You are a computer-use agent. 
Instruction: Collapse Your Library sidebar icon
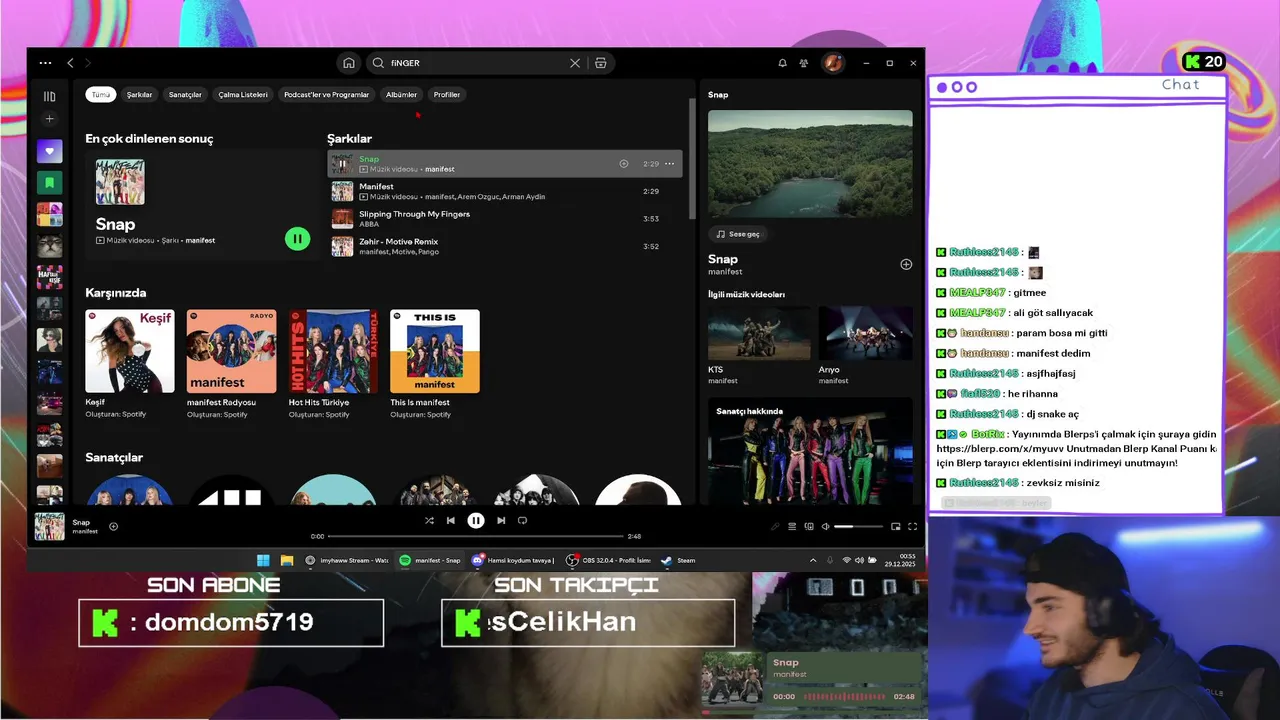pyautogui.click(x=49, y=96)
